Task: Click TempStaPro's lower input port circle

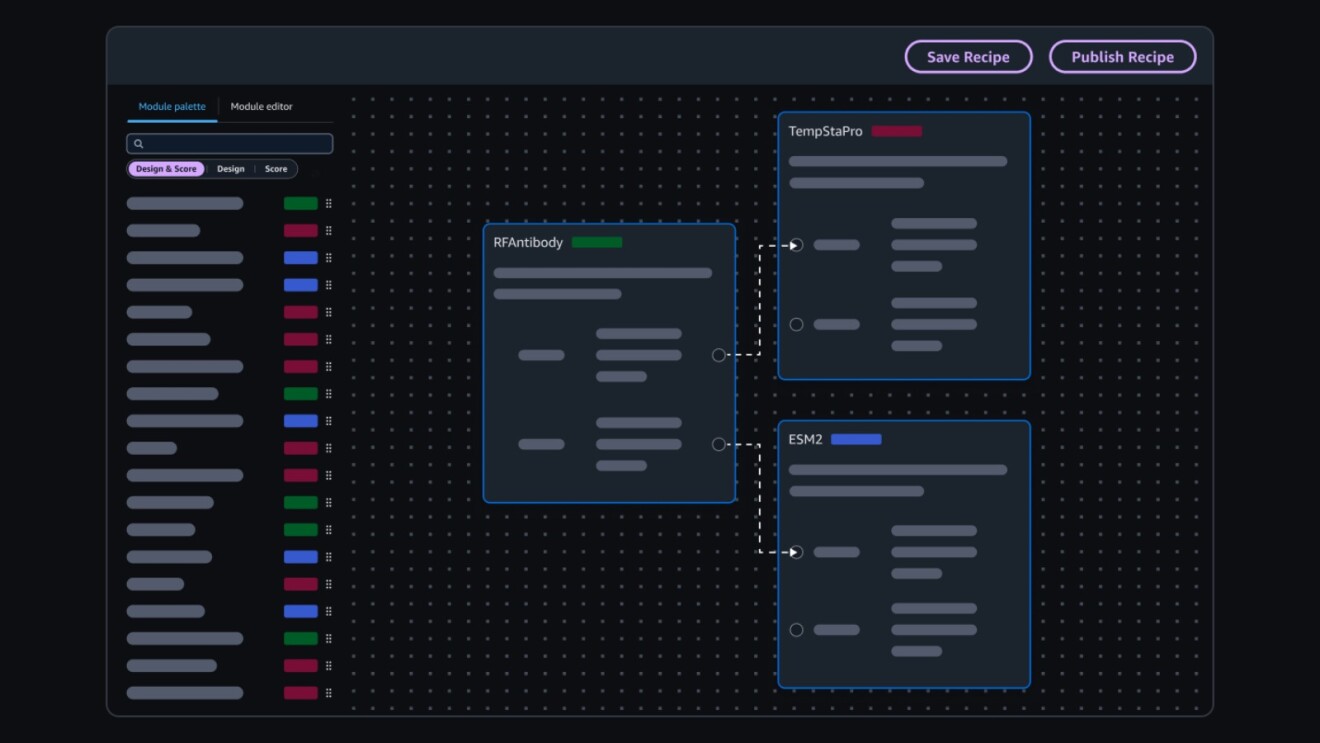Action: click(x=796, y=324)
